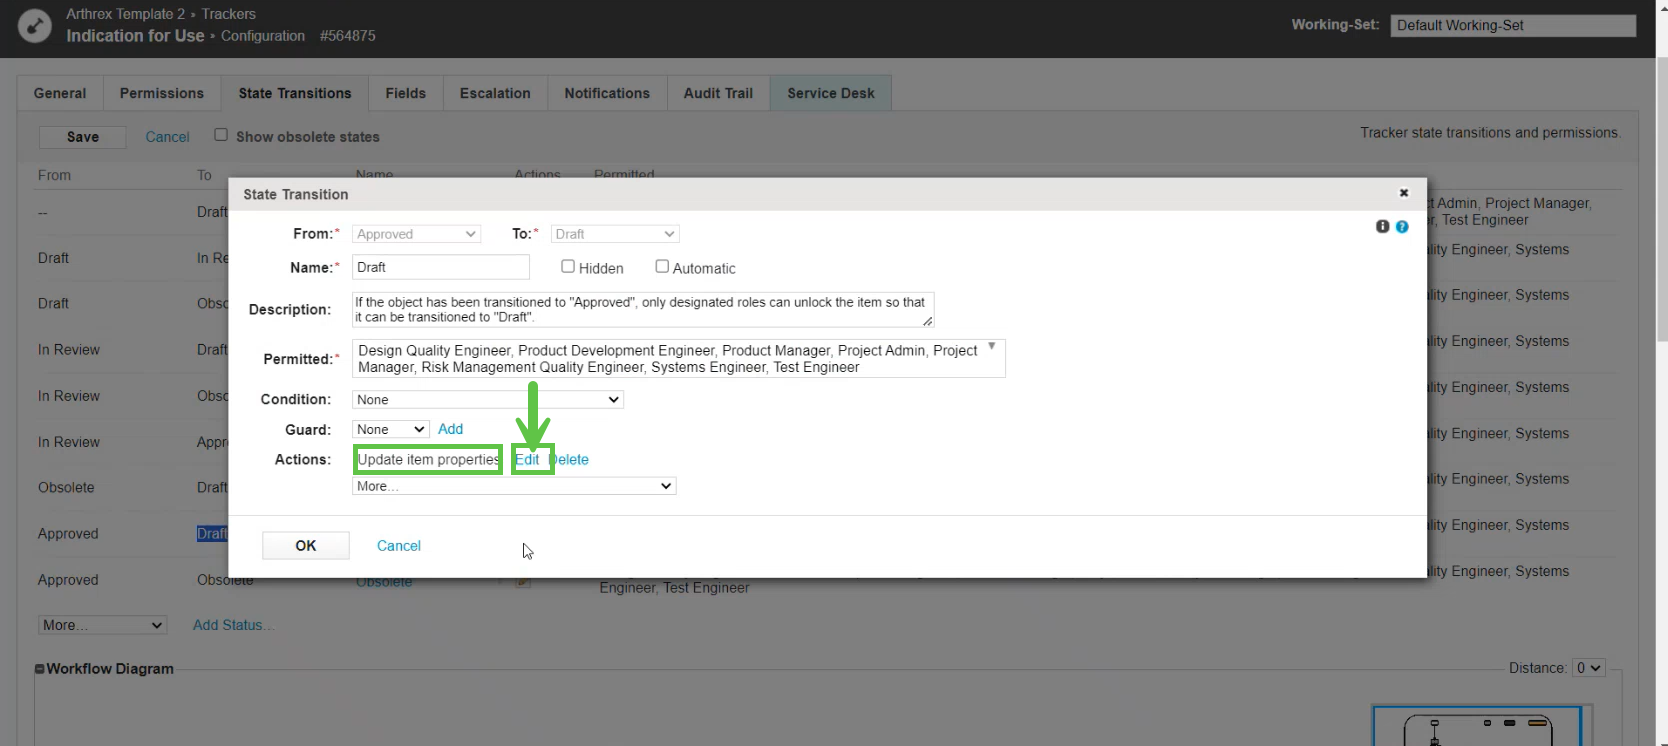Click the transition Name input field

pos(440,267)
